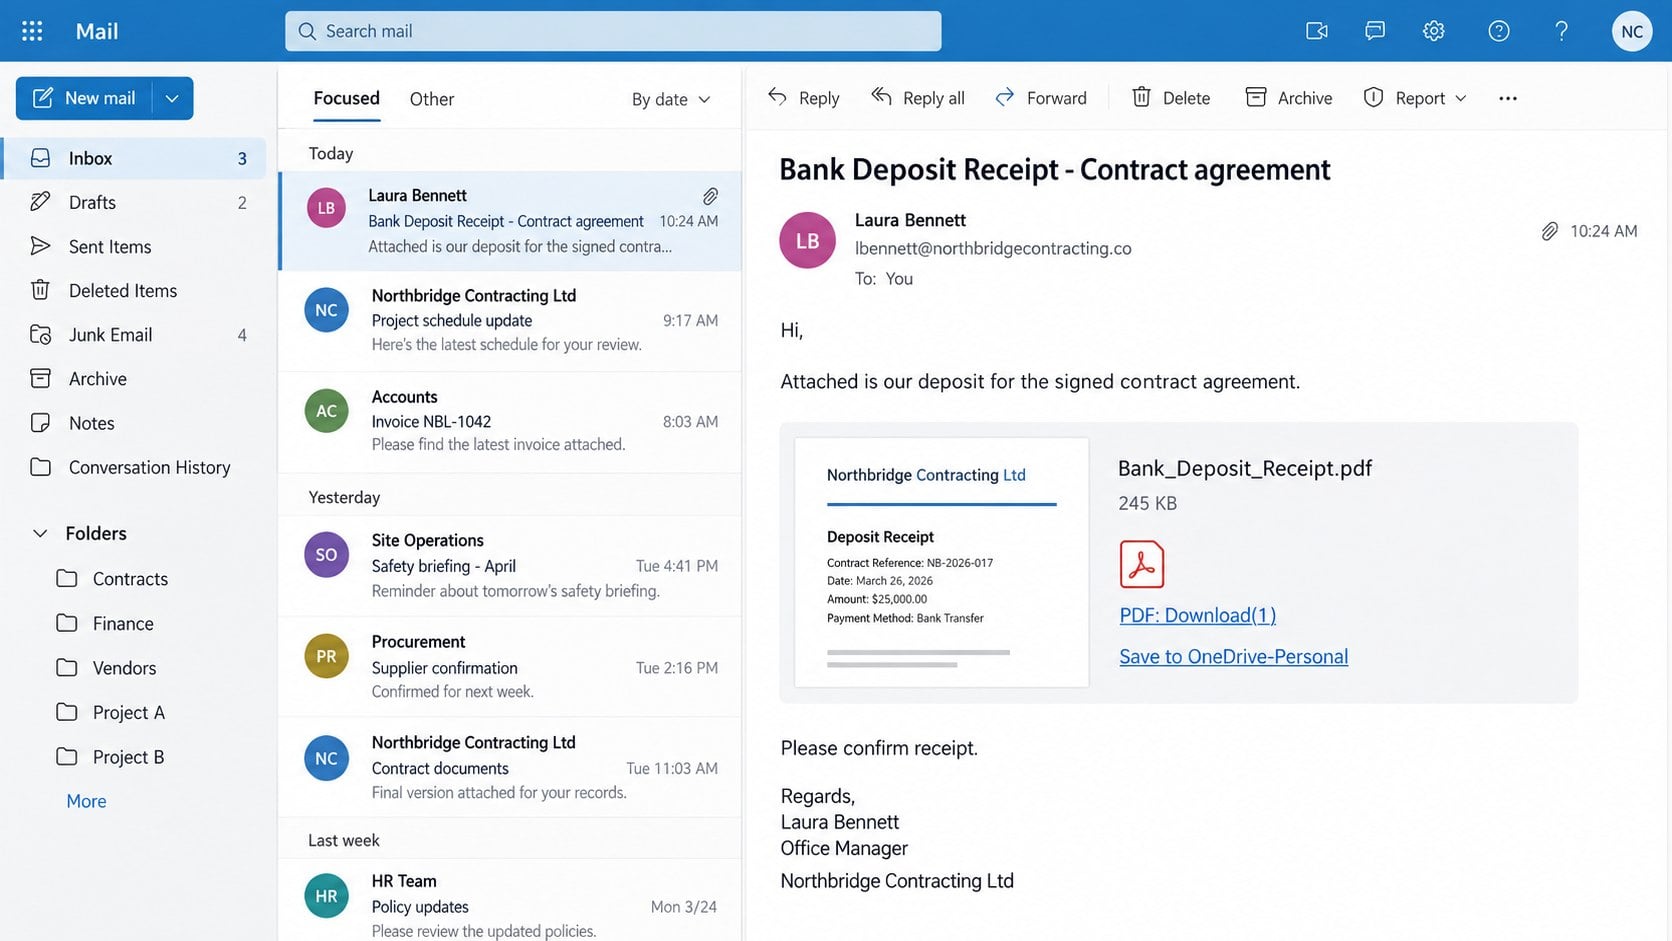Click the search magnifier icon

[x=307, y=31]
